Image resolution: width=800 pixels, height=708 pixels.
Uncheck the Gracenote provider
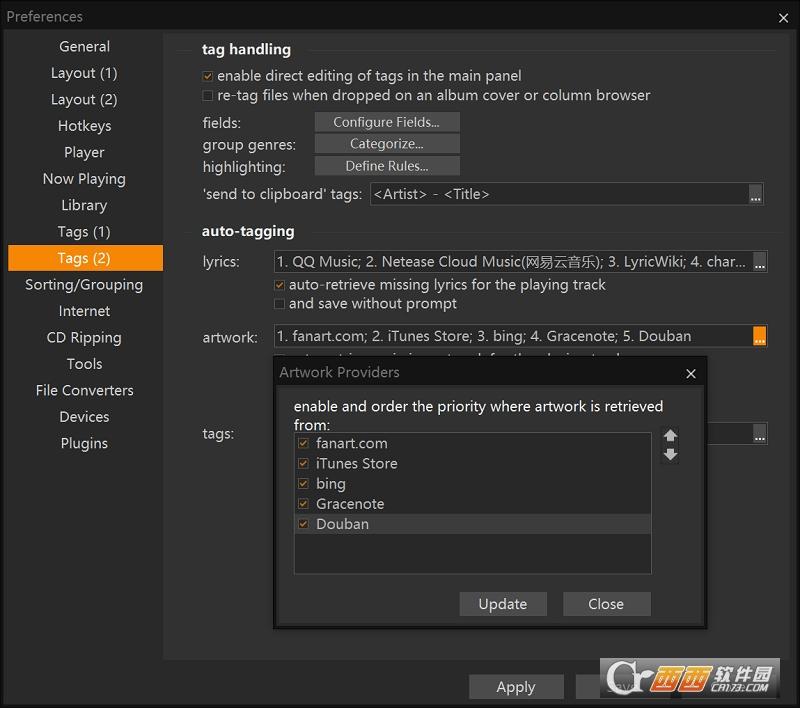pyautogui.click(x=303, y=504)
